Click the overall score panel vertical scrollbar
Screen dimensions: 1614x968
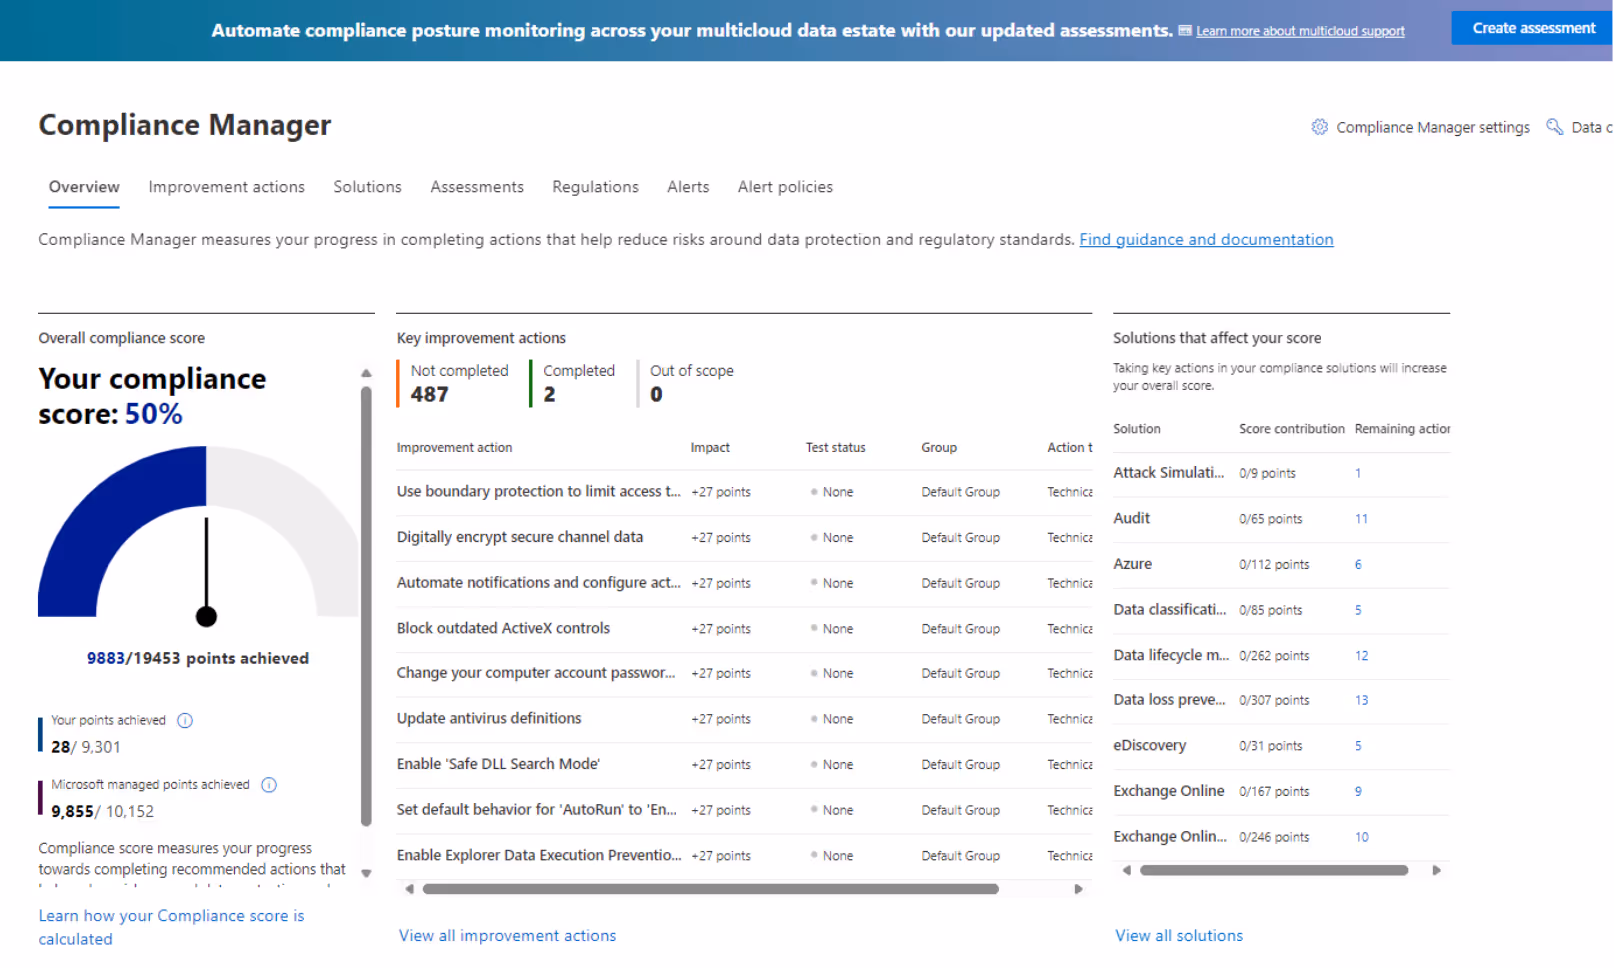(366, 606)
